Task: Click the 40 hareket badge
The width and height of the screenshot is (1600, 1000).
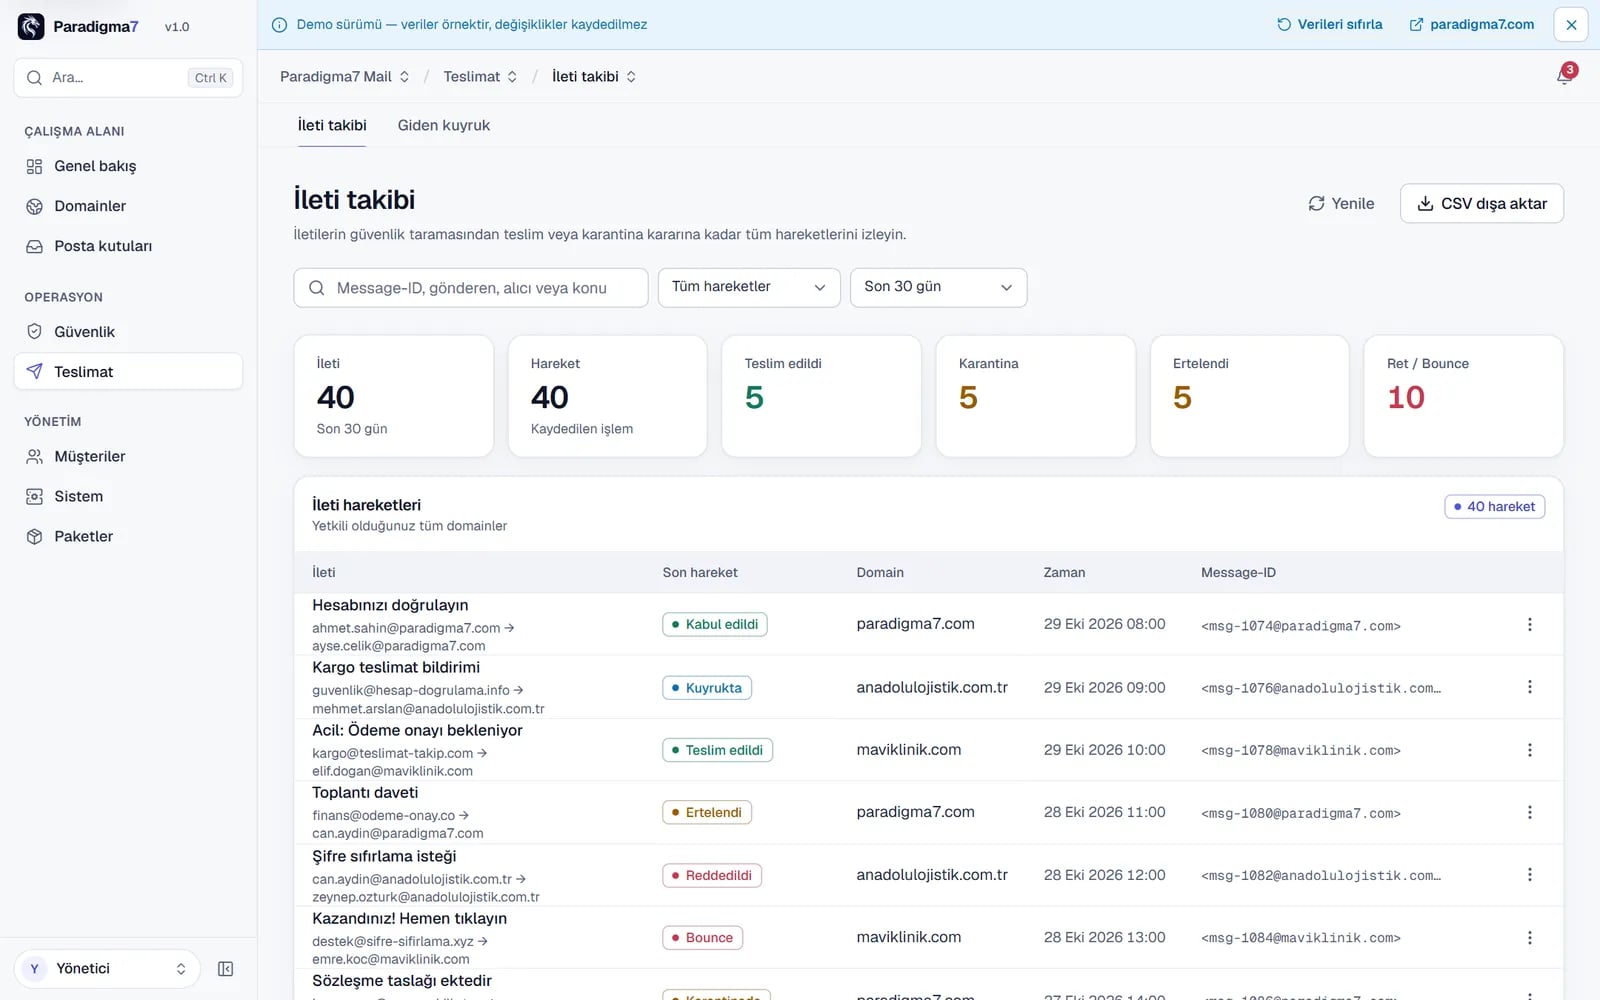Action: 1495,507
